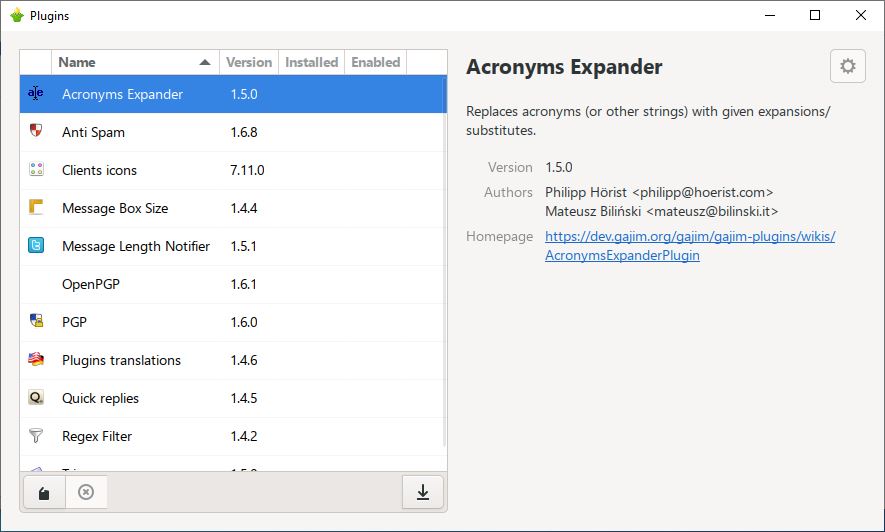The image size is (885, 532).
Task: Select the PGP plugin name
Action: click(75, 322)
